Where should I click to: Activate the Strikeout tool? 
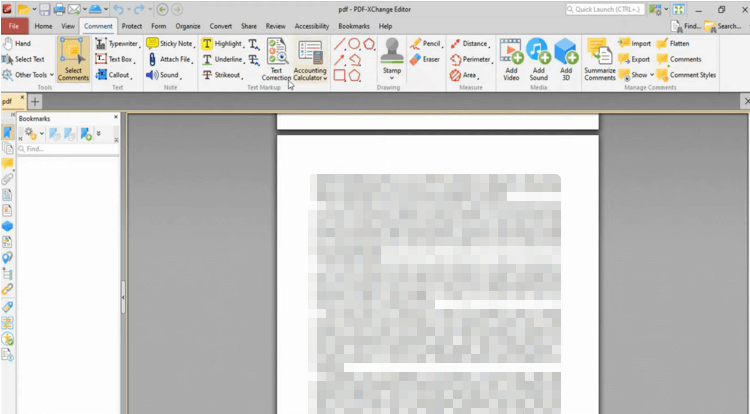[x=222, y=75]
